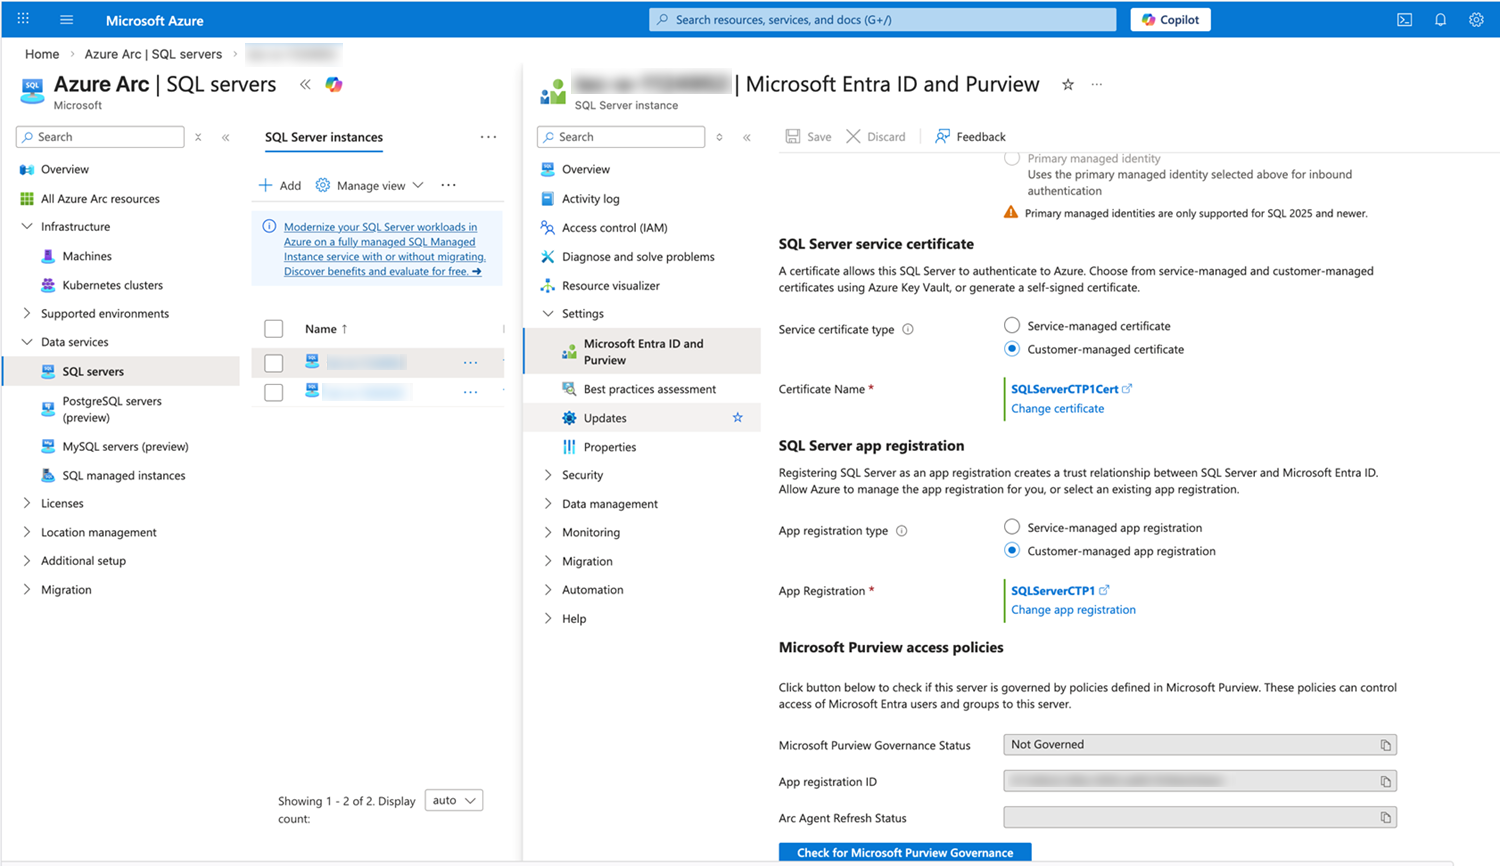Go to SQL managed instances
This screenshot has height=866, width=1500.
[123, 475]
